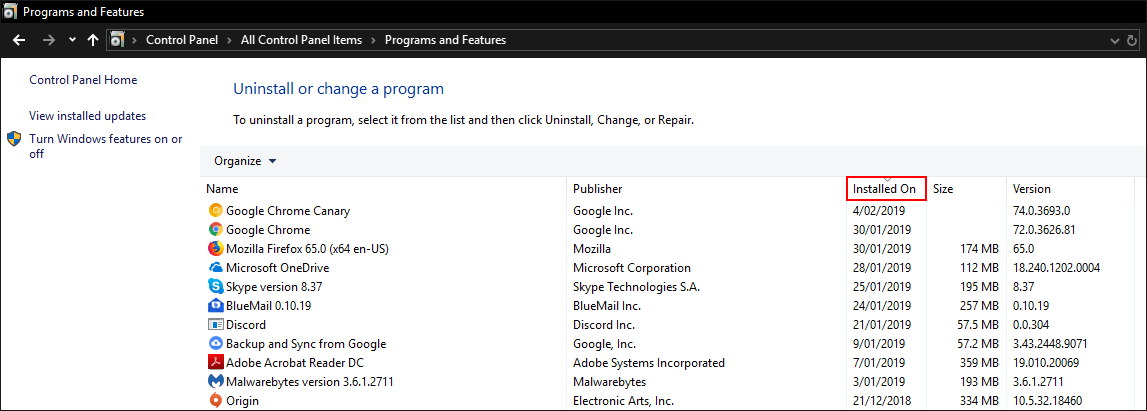This screenshot has height=411, width=1147.
Task: Click the Origin icon
Action: click(x=216, y=401)
